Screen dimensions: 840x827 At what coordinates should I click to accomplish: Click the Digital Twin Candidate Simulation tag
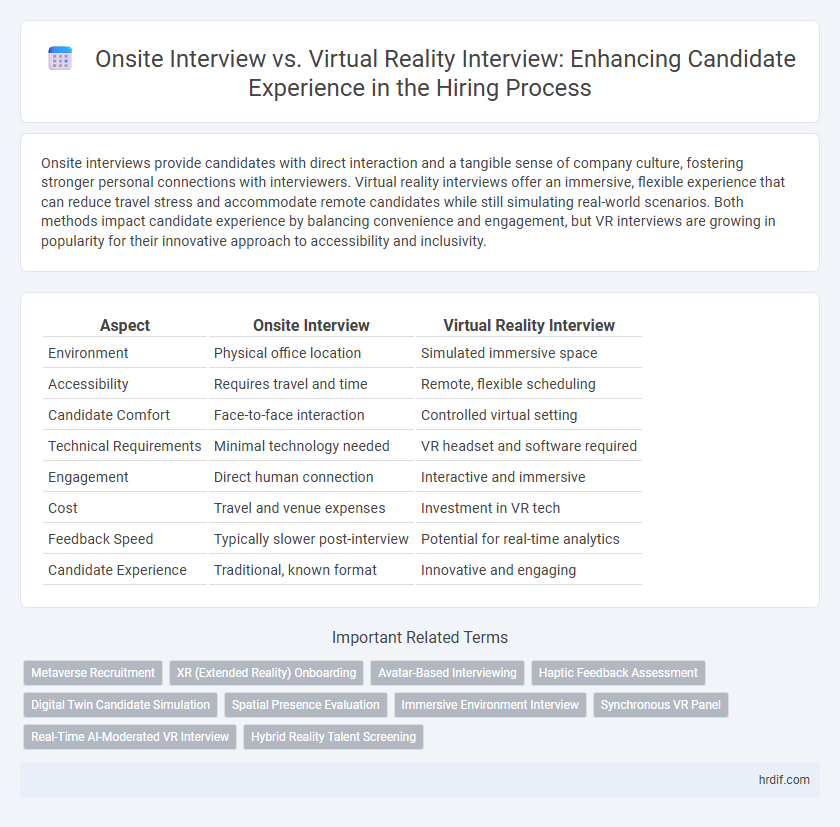[x=121, y=705]
